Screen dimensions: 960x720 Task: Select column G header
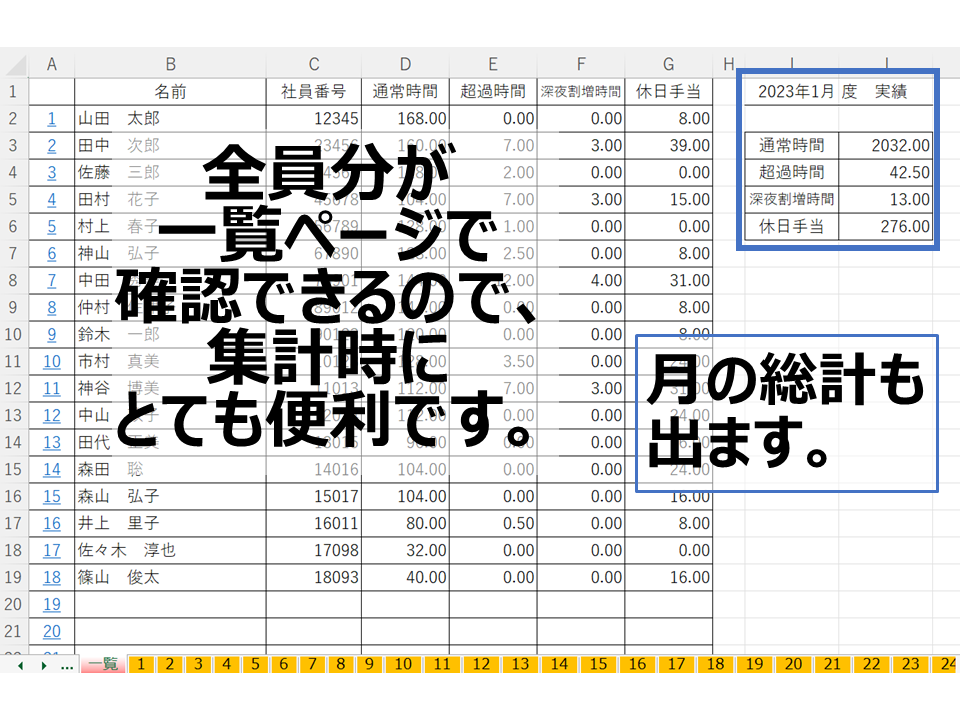click(x=669, y=64)
